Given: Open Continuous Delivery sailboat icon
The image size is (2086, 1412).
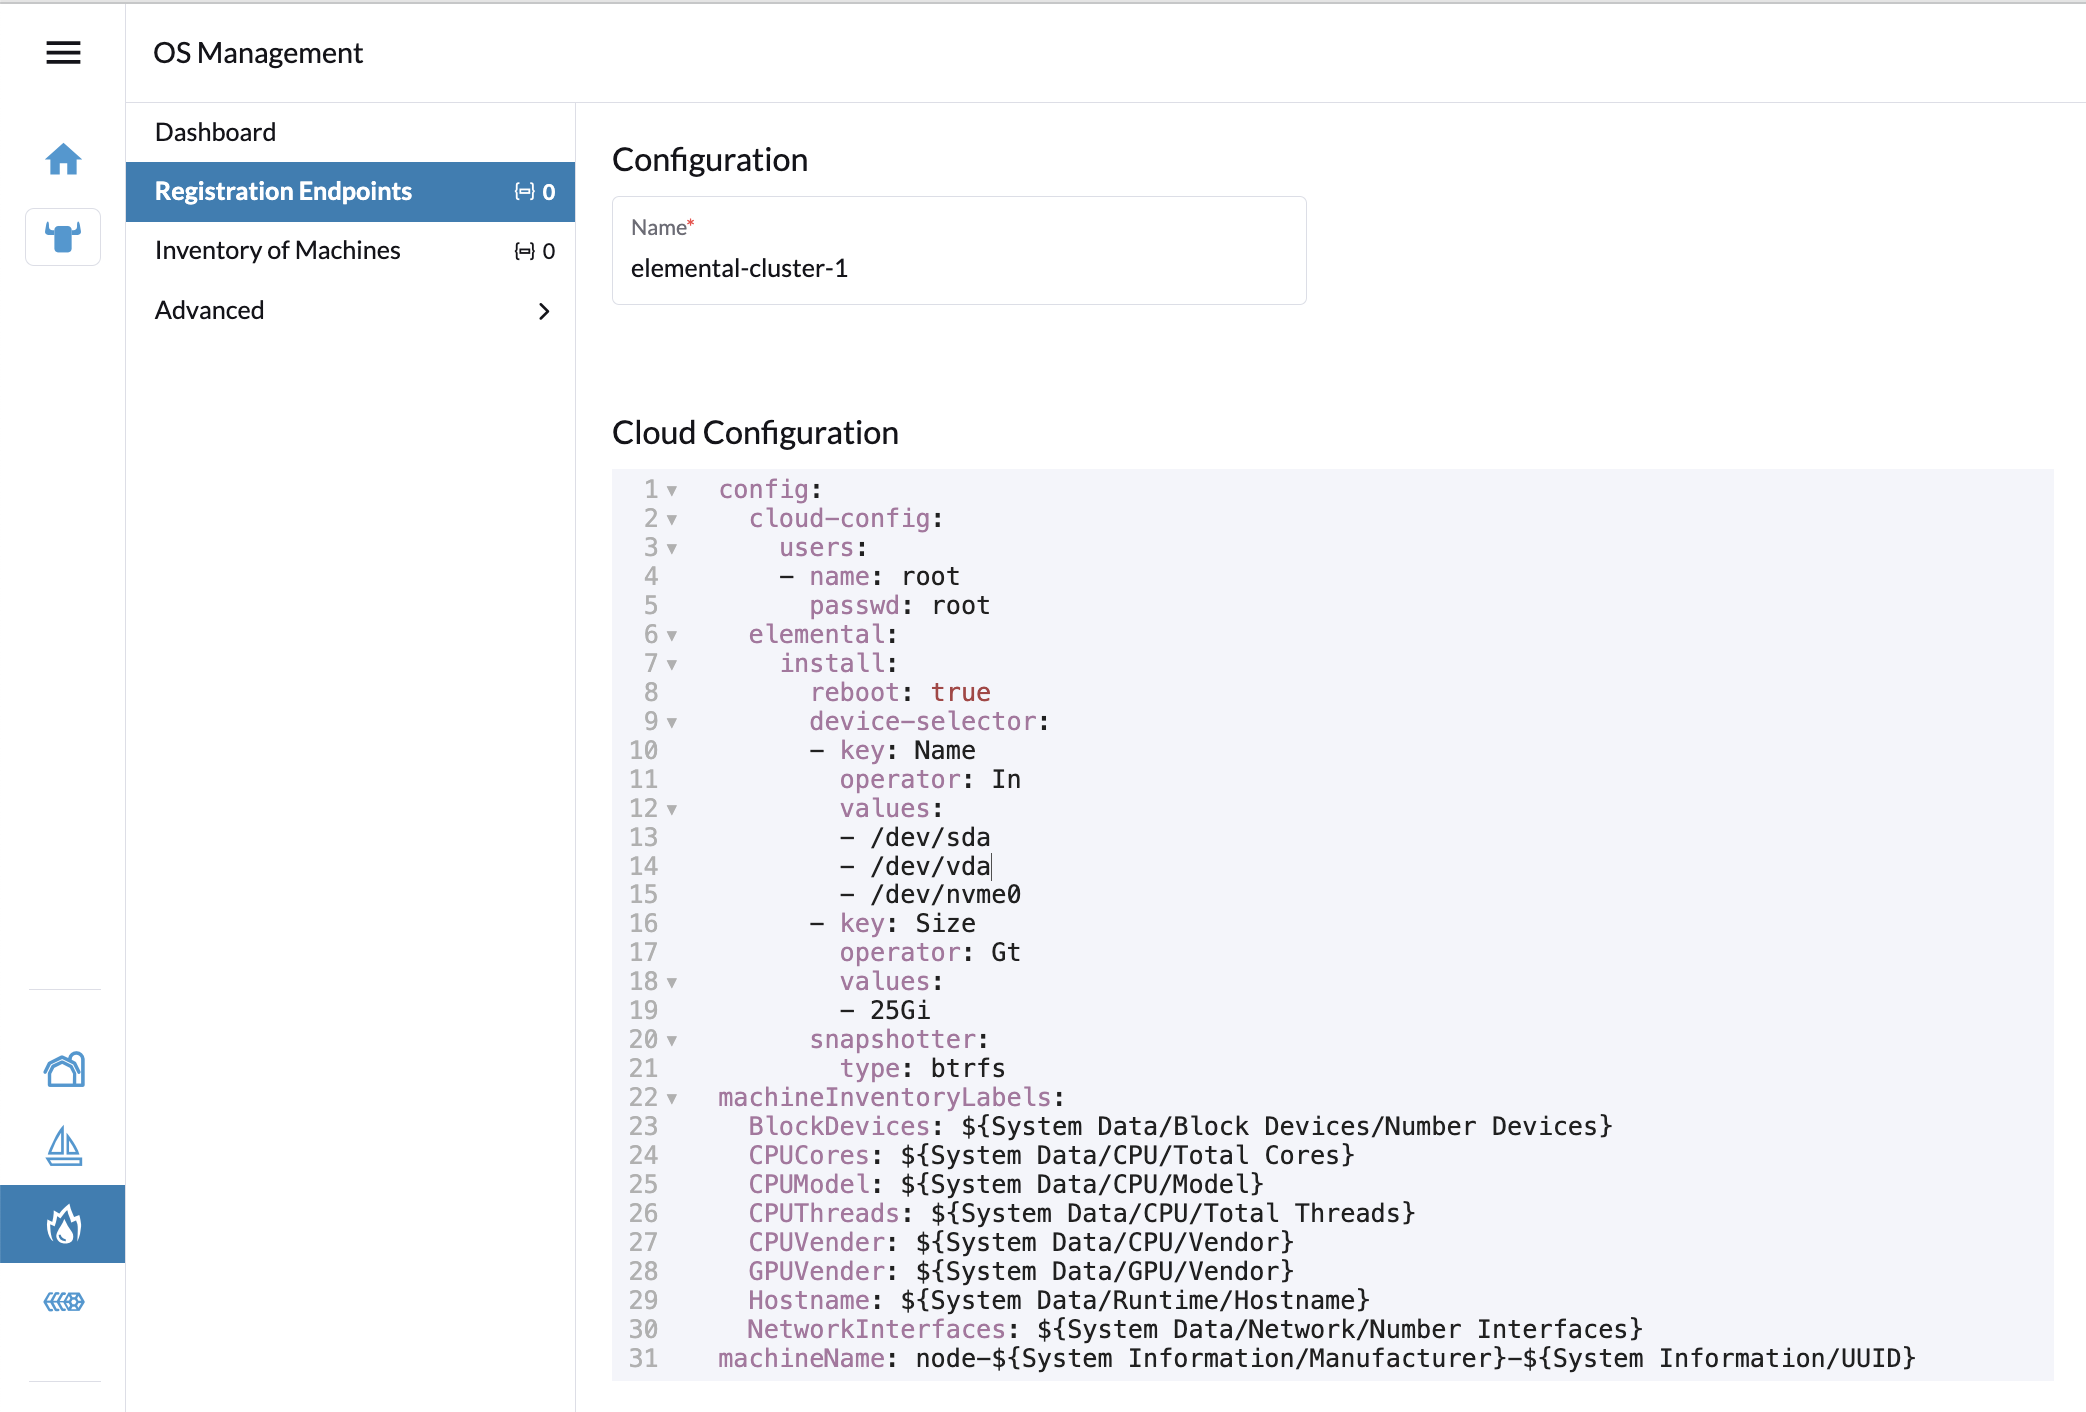Looking at the screenshot, I should point(64,1146).
